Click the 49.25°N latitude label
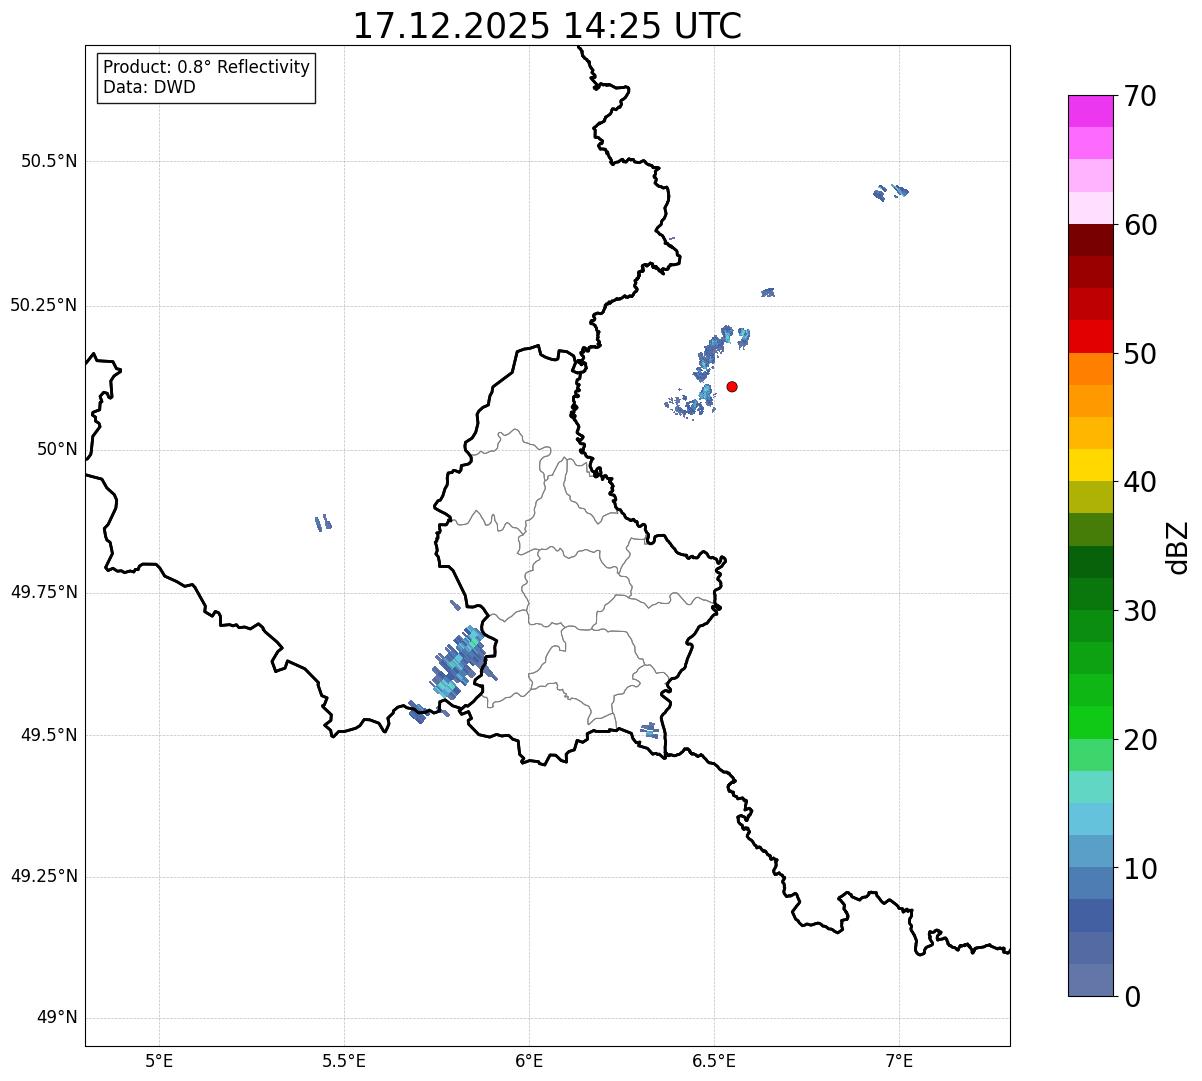Screen dimensions: 1202x1081 [x=44, y=877]
